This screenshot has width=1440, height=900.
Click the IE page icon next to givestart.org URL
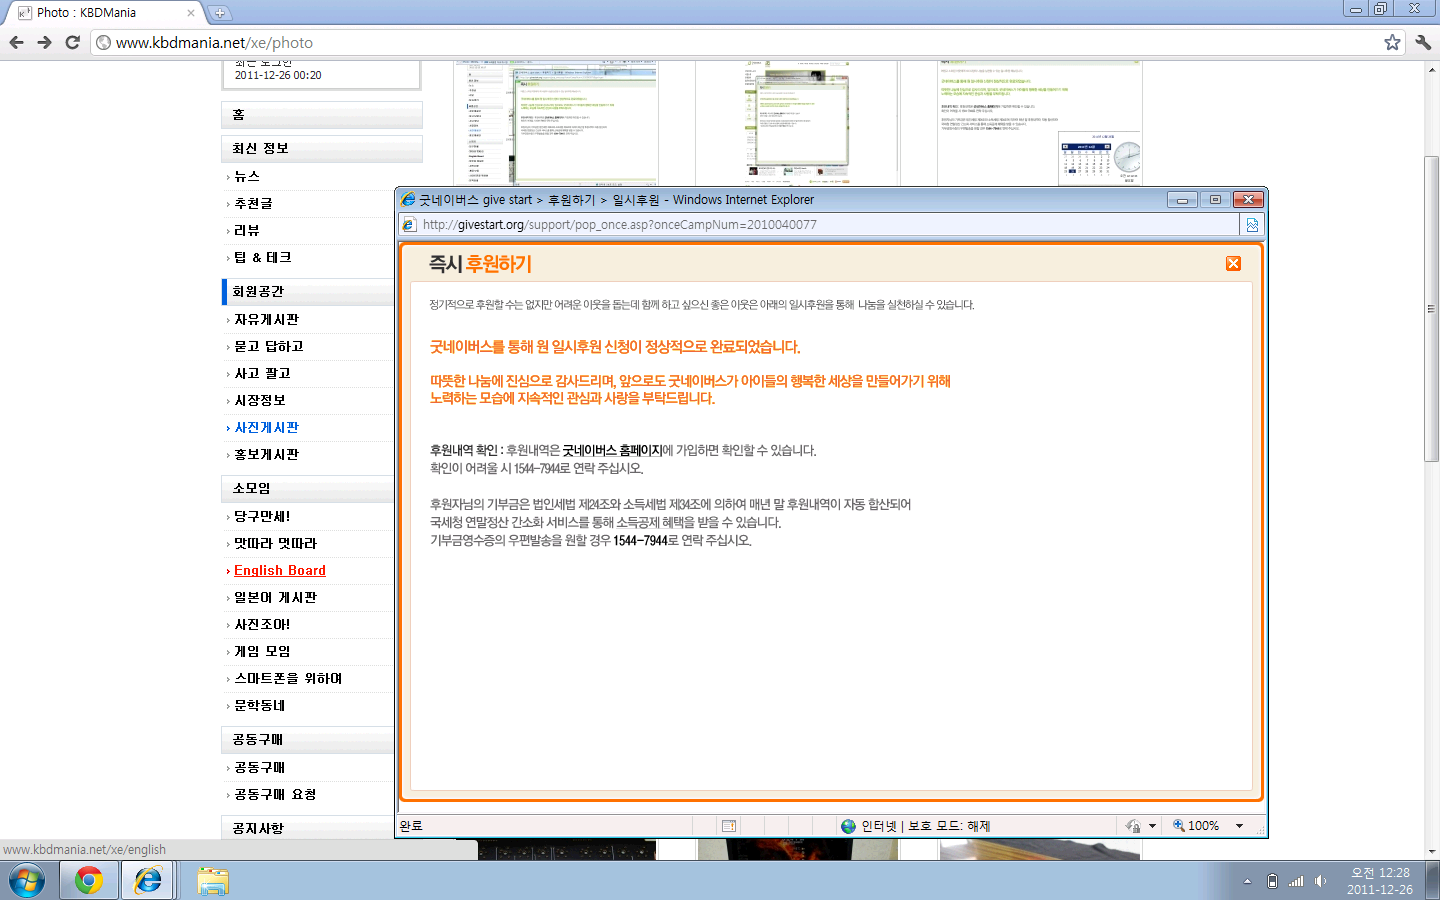[x=409, y=225]
